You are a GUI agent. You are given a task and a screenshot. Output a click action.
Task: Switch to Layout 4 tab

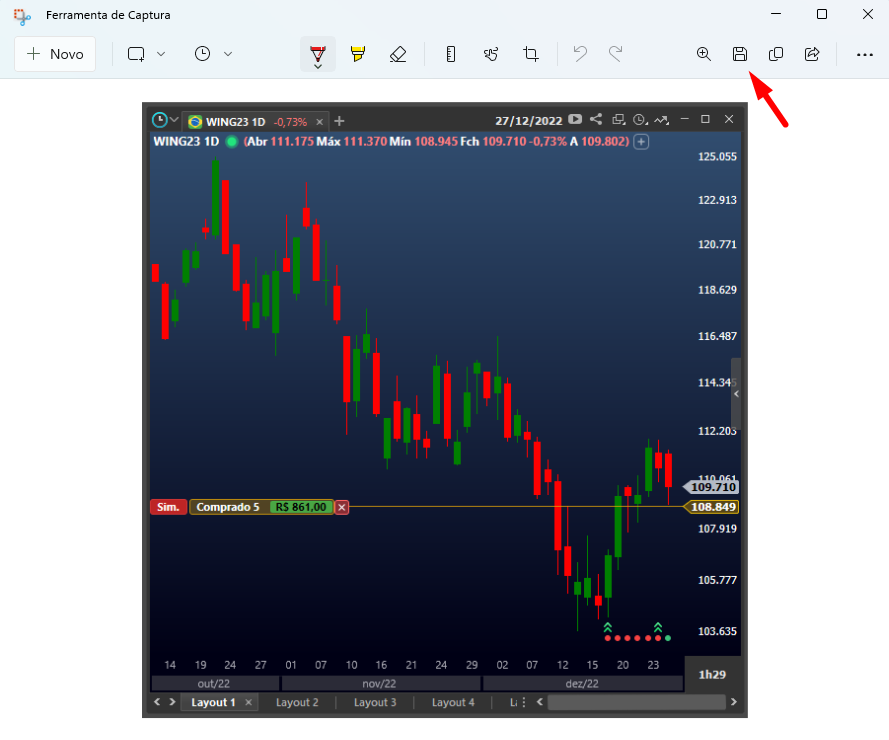(x=453, y=702)
